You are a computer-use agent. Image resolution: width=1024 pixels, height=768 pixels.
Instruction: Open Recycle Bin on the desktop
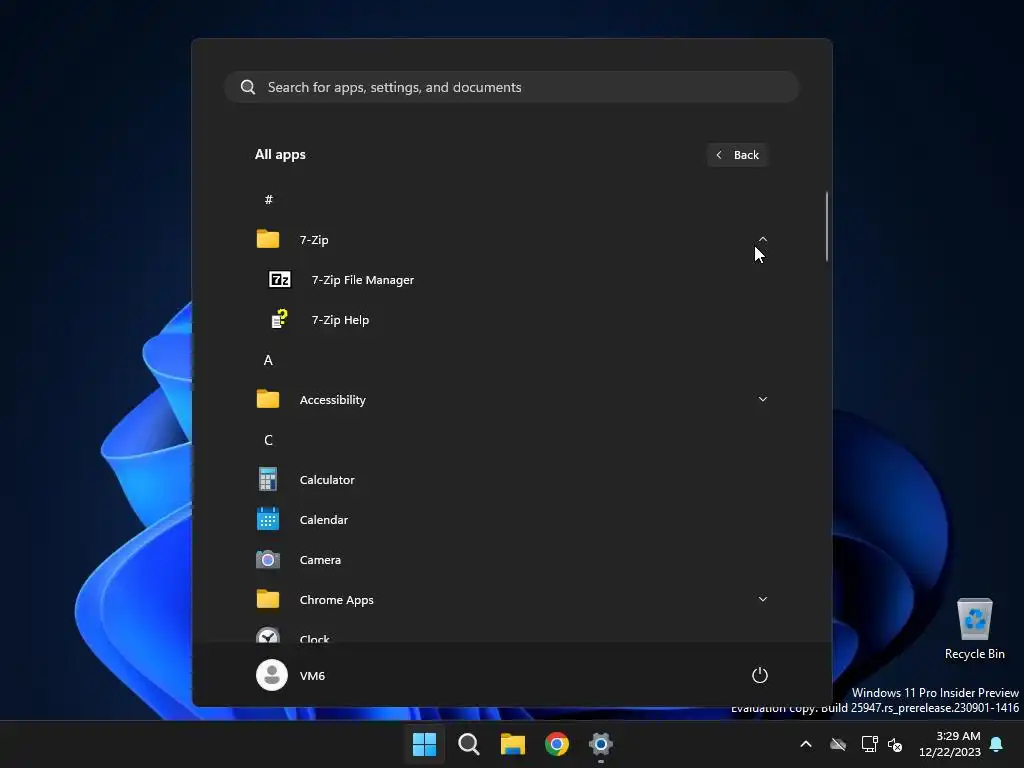(x=974, y=628)
